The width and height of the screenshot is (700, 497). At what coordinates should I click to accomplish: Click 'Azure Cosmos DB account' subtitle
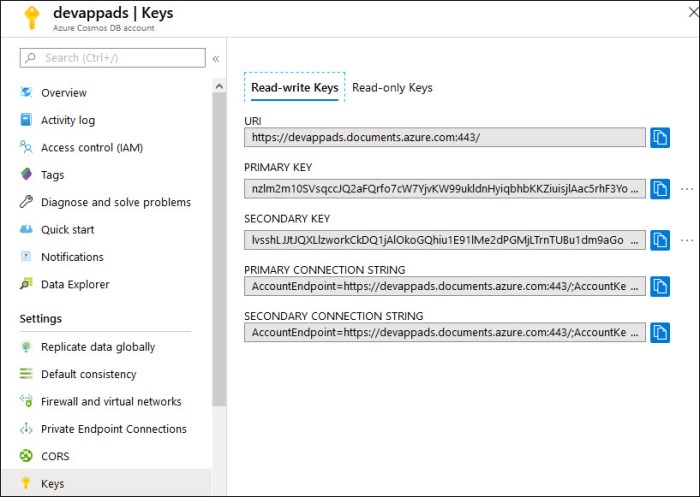click(x=104, y=28)
